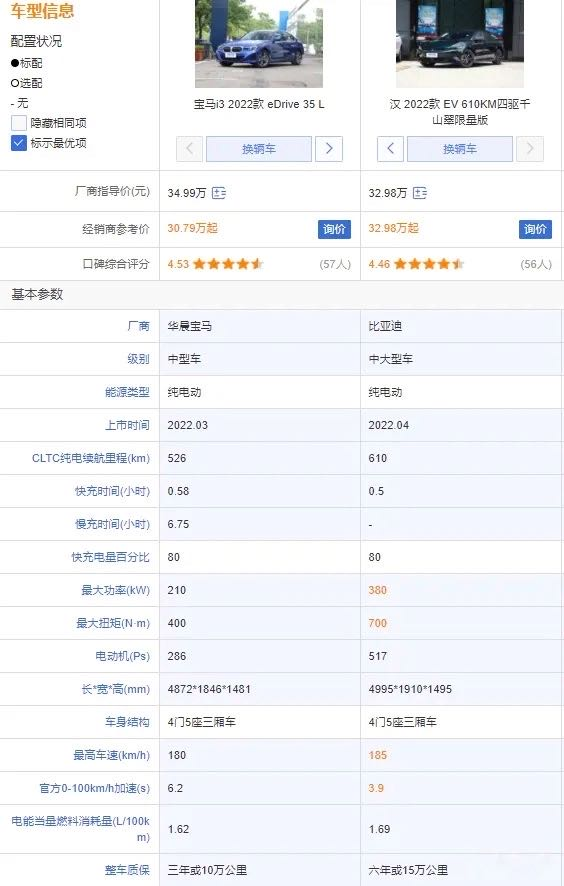The width and height of the screenshot is (564, 886).
Task: Click 电能当量燃料消耗量 label
Action: 81,829
